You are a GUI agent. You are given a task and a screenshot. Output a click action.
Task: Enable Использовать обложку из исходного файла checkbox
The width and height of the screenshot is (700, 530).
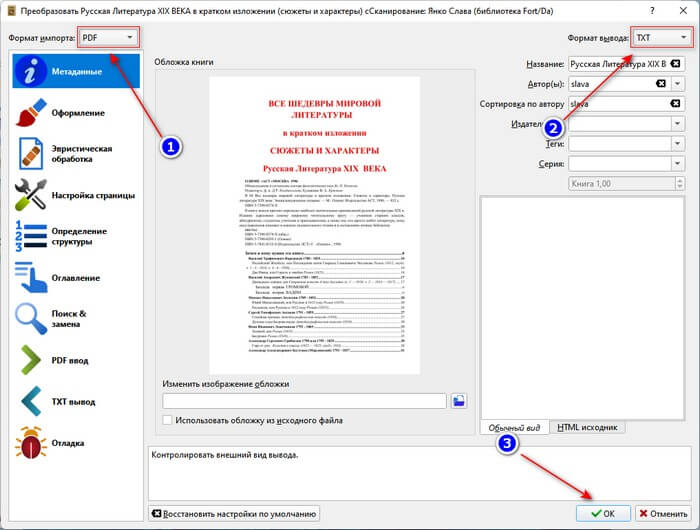pos(167,420)
